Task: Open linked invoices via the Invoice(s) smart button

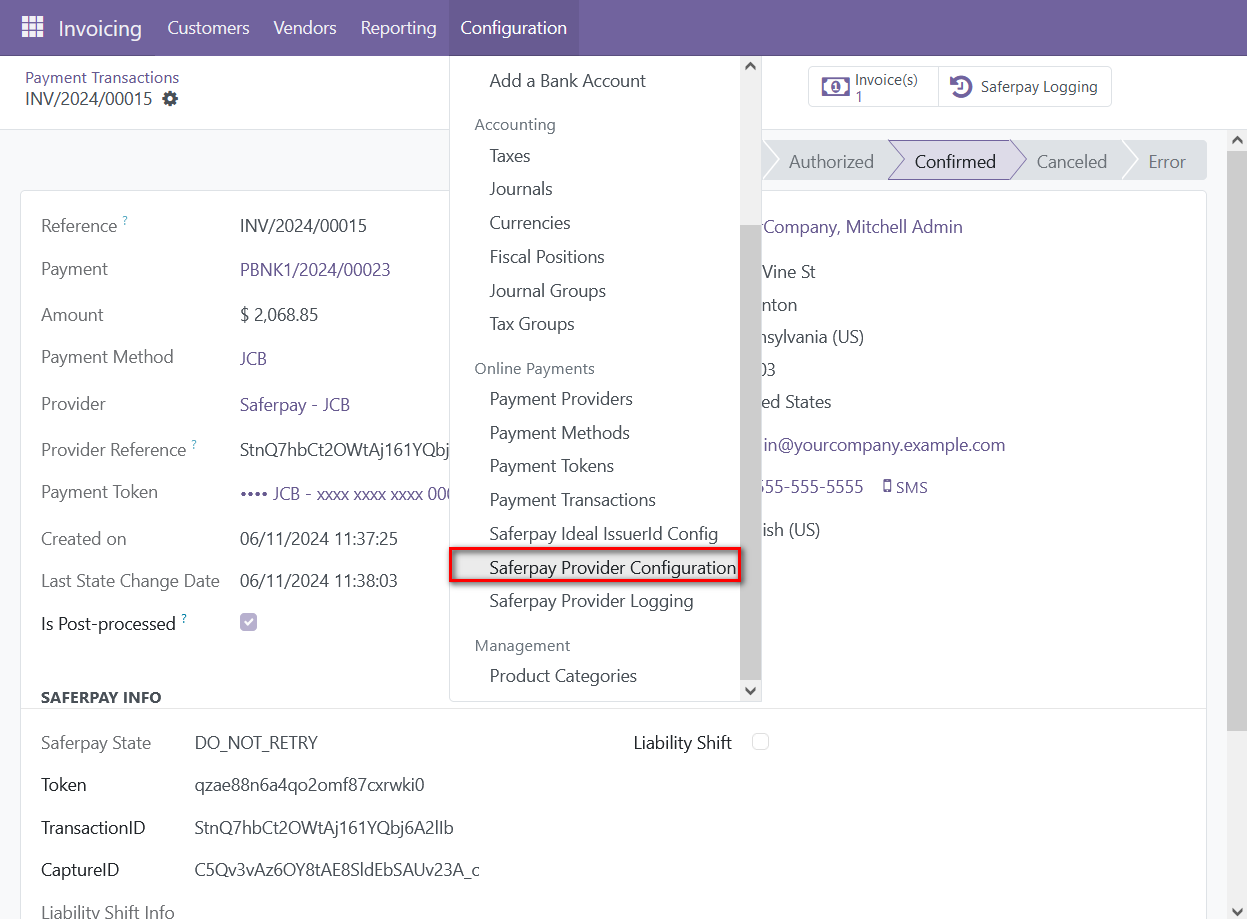Action: (871, 86)
